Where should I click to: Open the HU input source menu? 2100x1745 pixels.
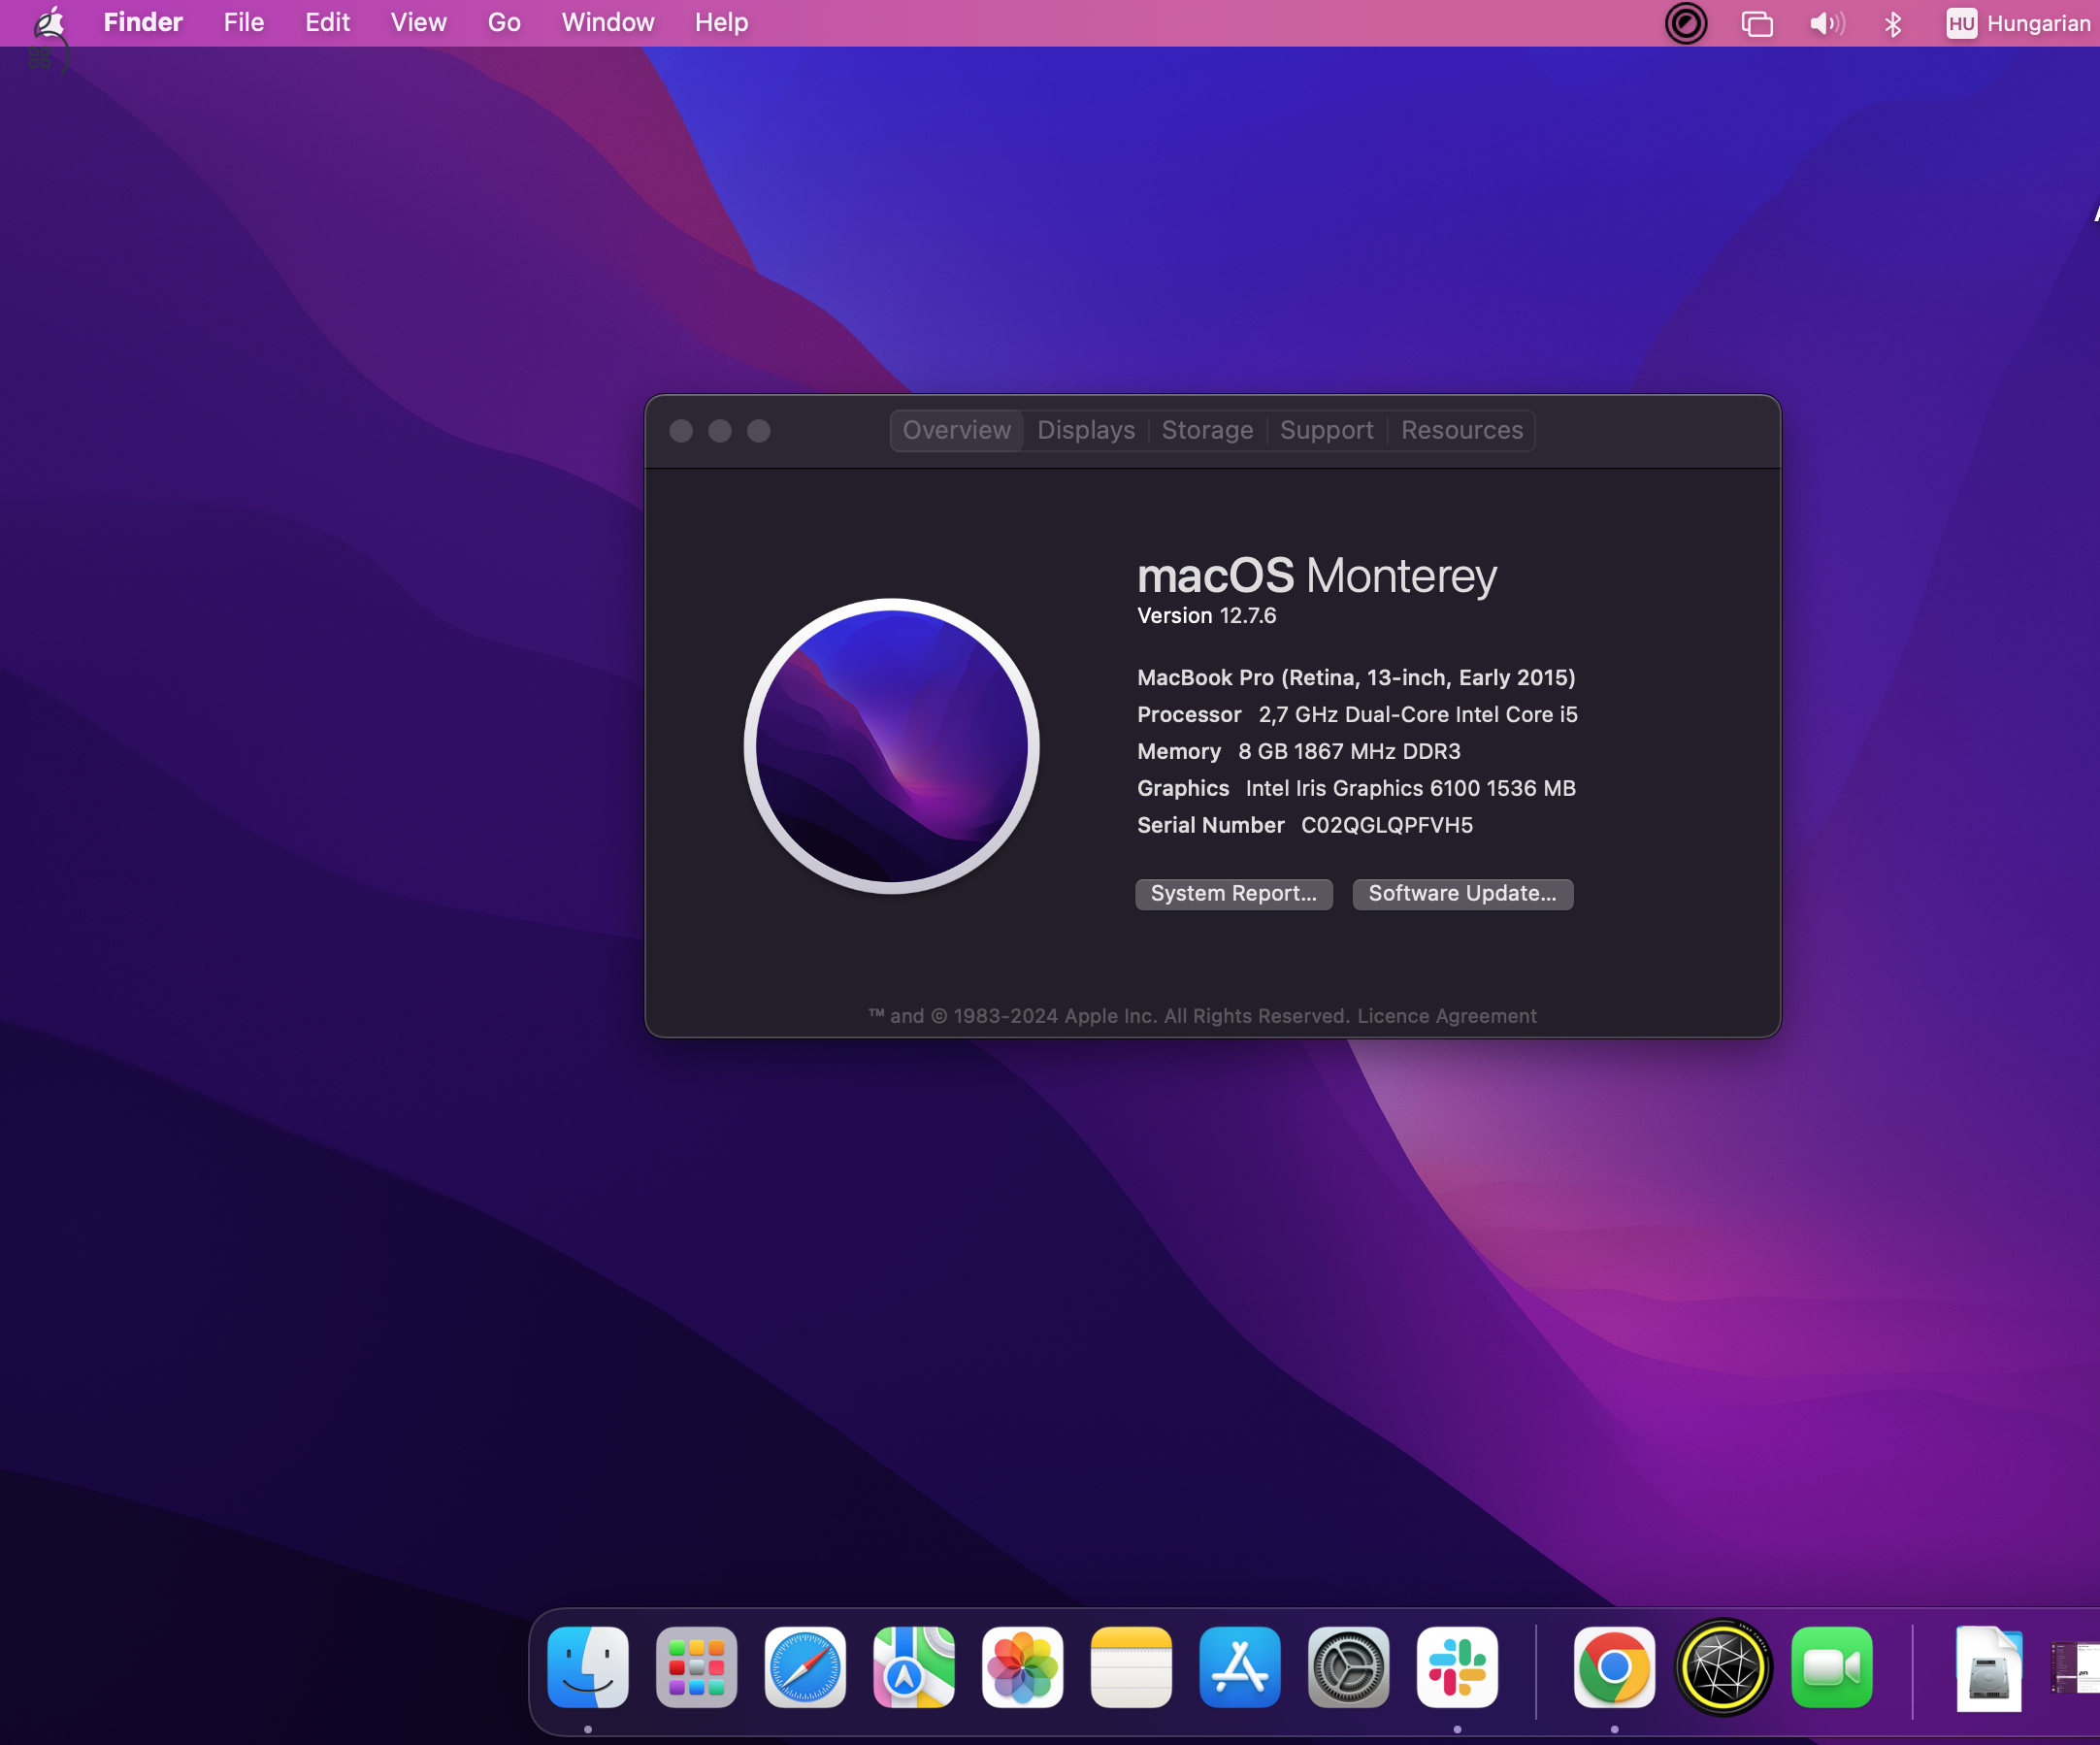click(2018, 23)
